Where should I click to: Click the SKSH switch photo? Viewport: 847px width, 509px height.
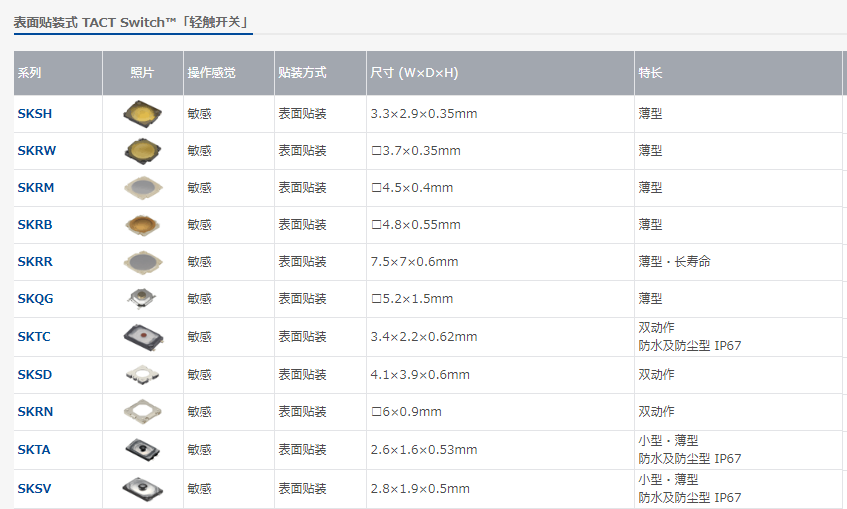pos(142,113)
